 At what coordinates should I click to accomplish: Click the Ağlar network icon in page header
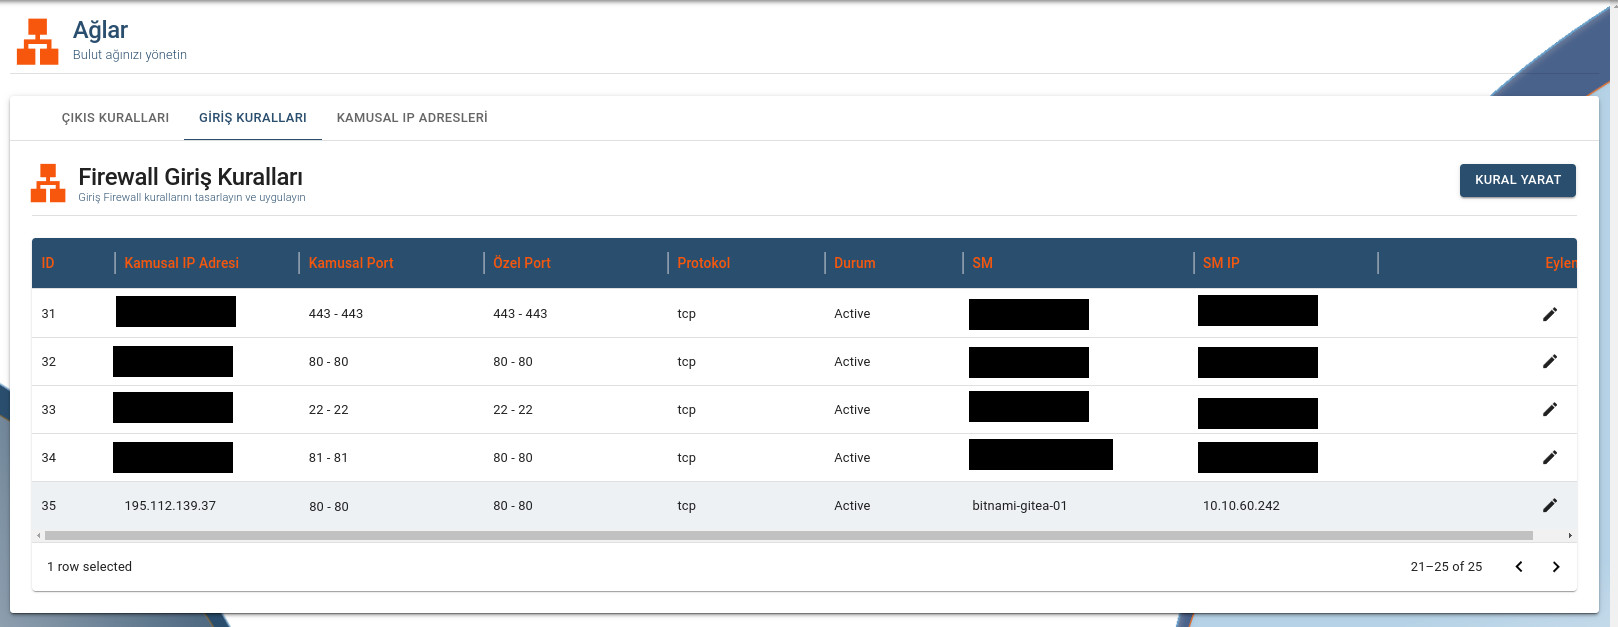pos(38,42)
